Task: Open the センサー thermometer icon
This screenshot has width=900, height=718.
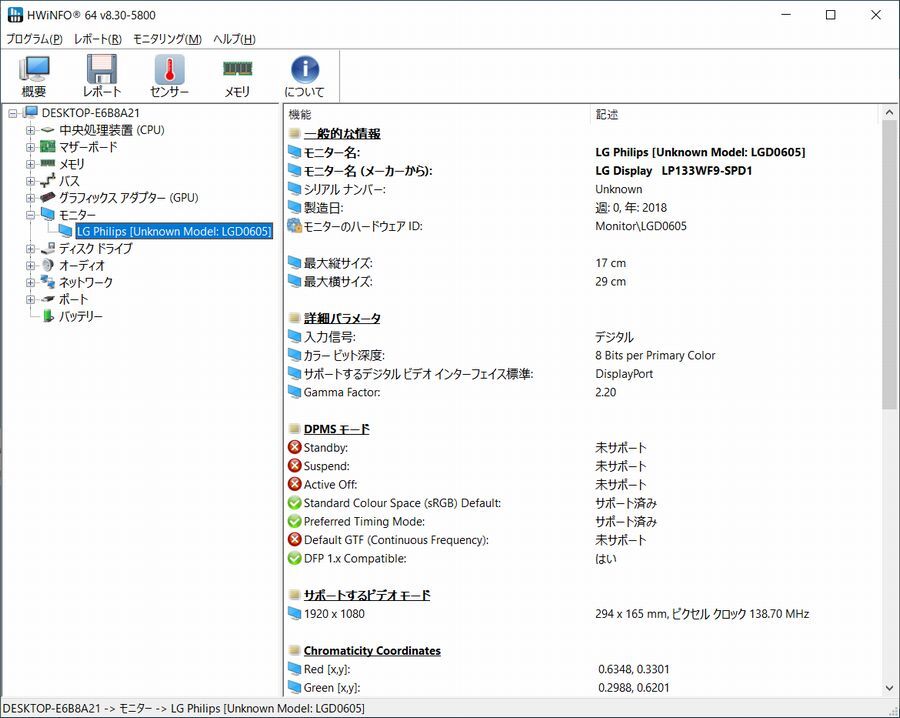Action: [x=169, y=69]
